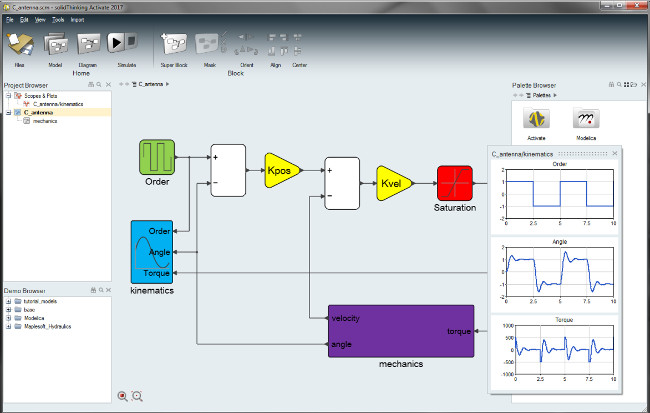Collapse the Scopes & Plots tree node

click(8, 96)
